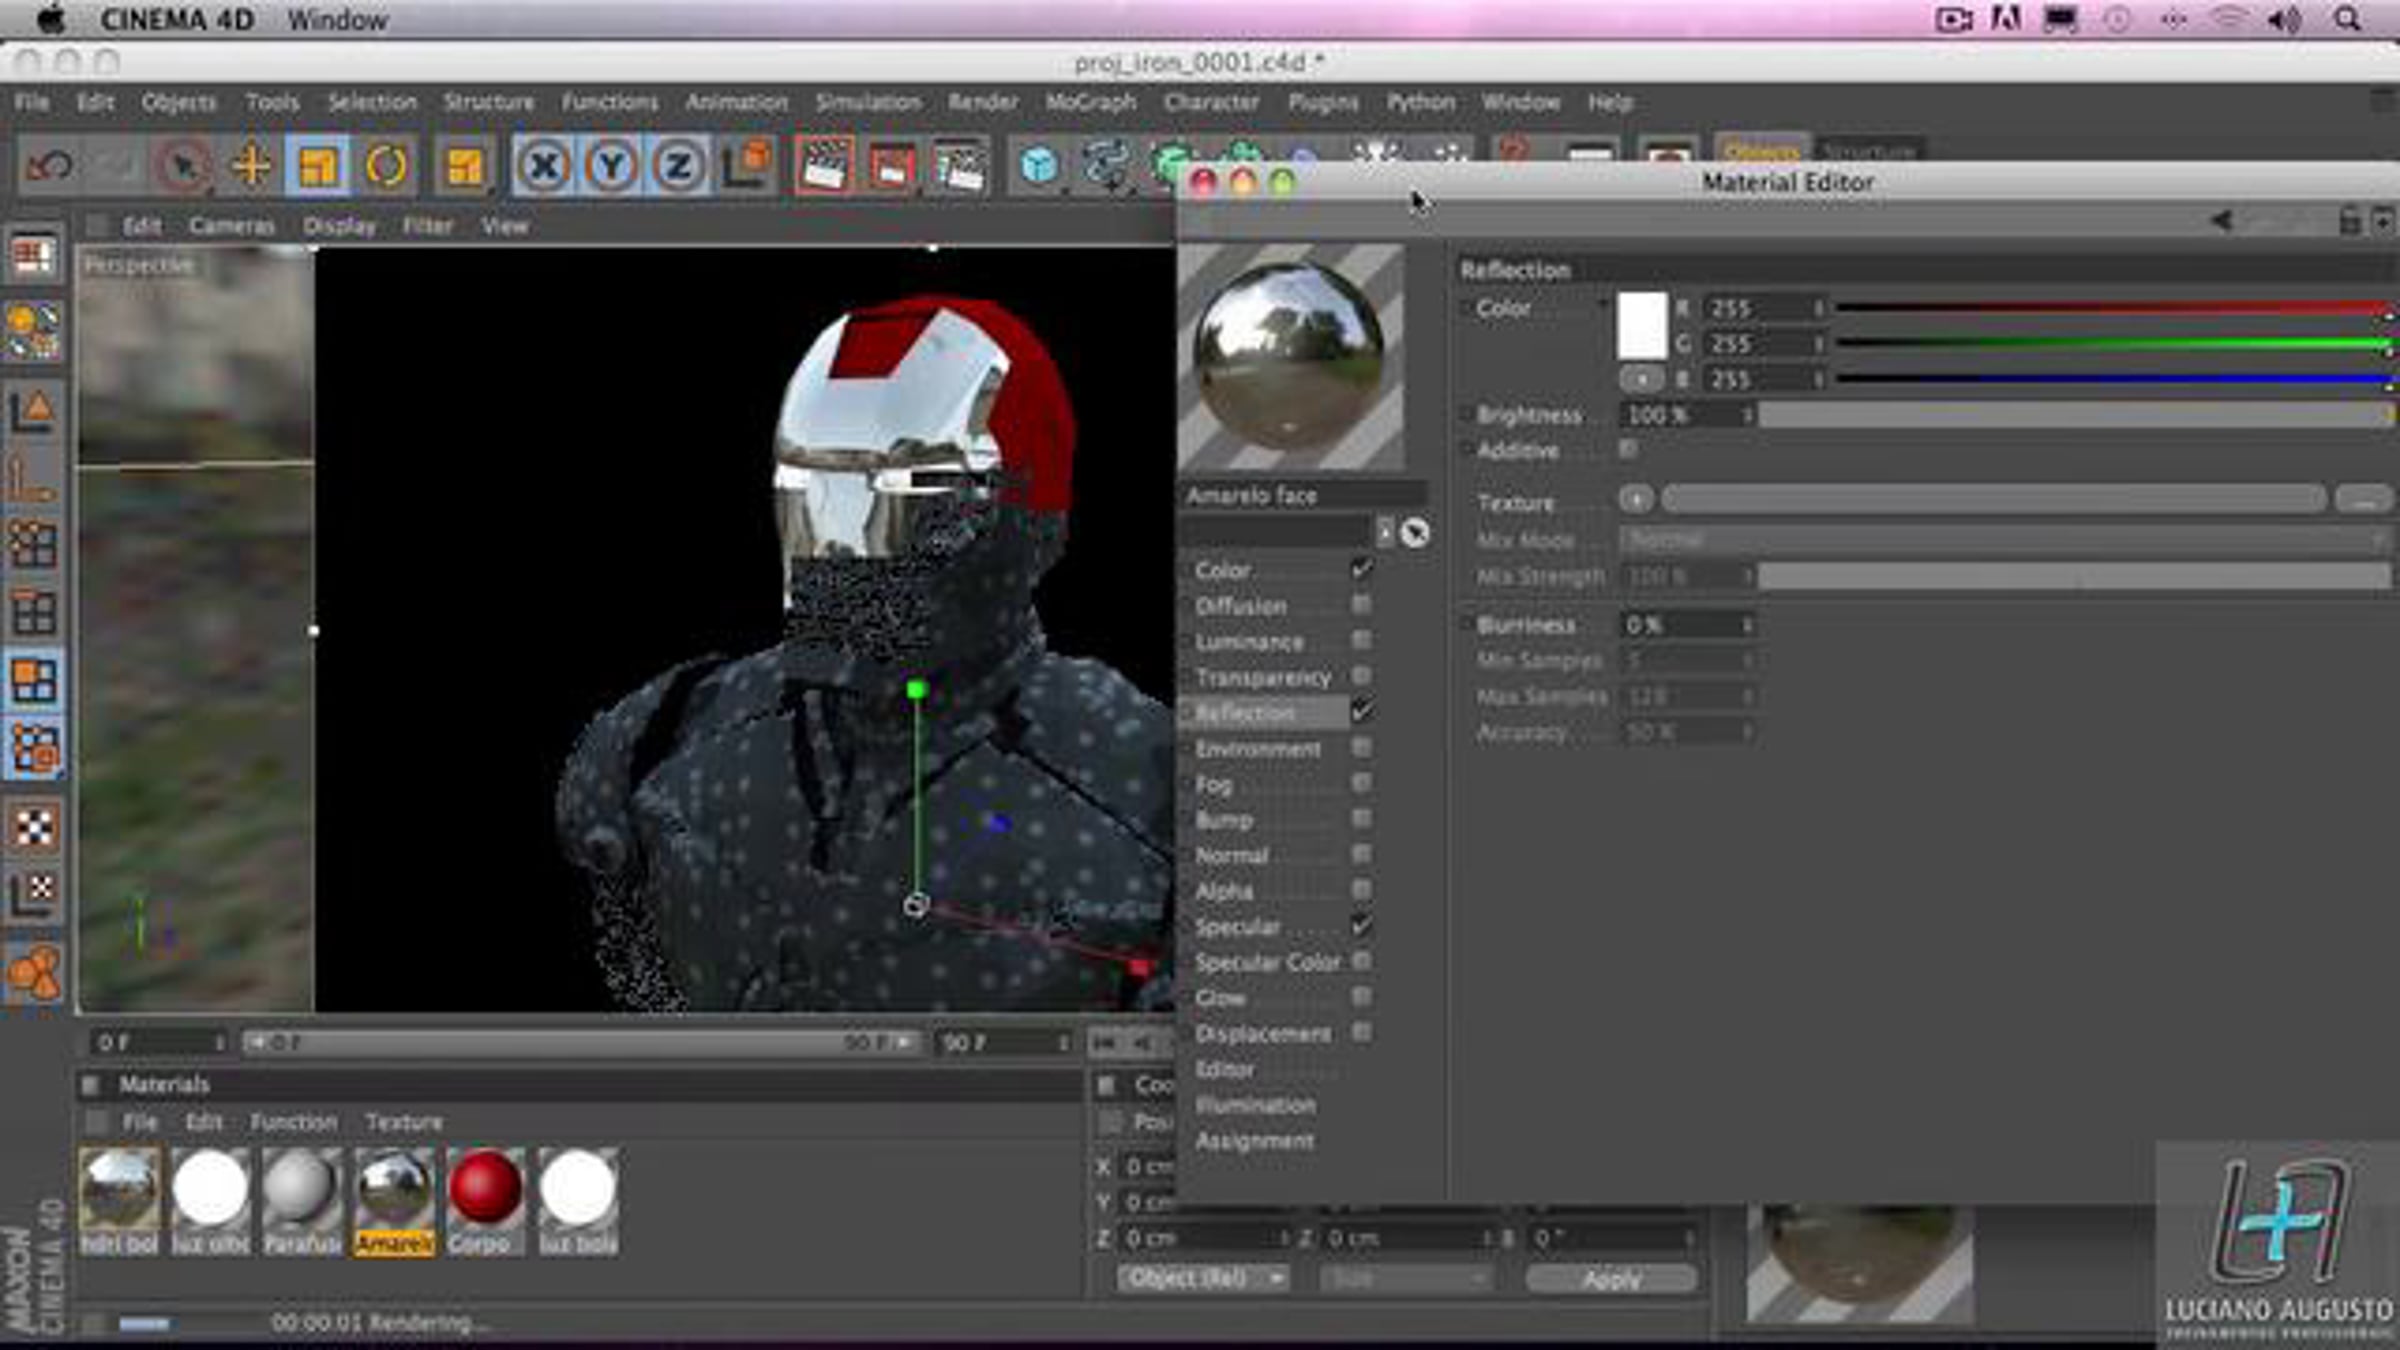Click the orange spheres icon in sidebar
Screen dimensions: 2400x1350
point(34,972)
